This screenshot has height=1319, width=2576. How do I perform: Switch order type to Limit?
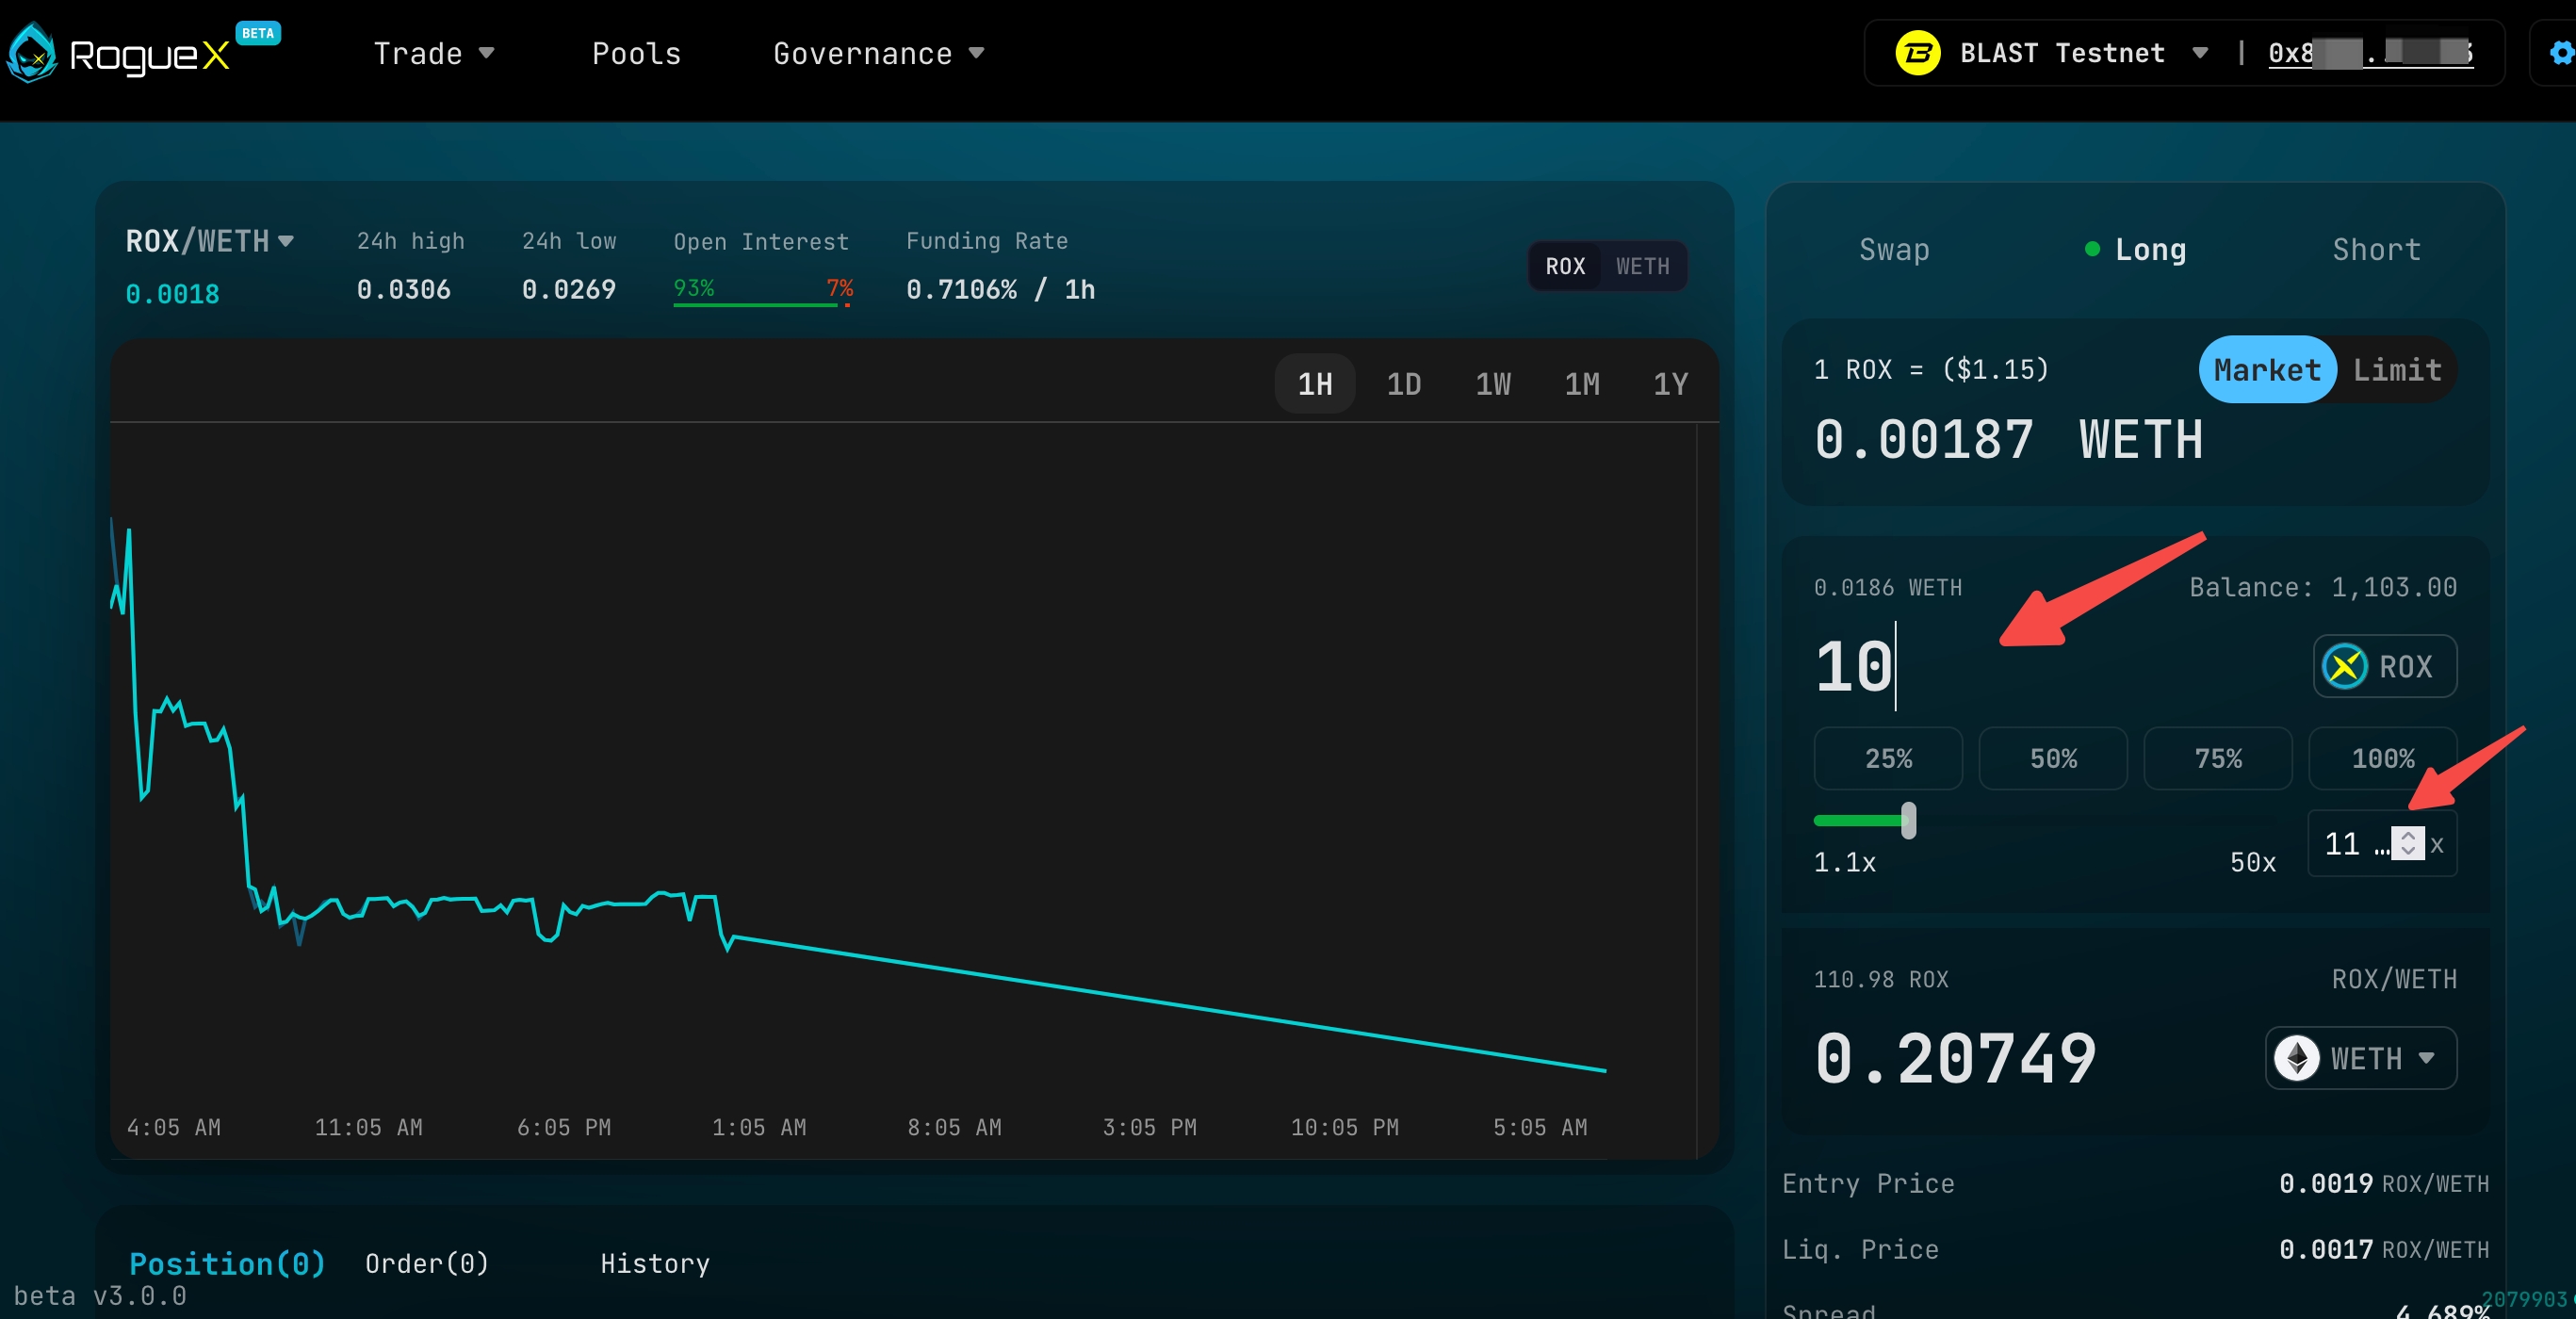[2396, 370]
